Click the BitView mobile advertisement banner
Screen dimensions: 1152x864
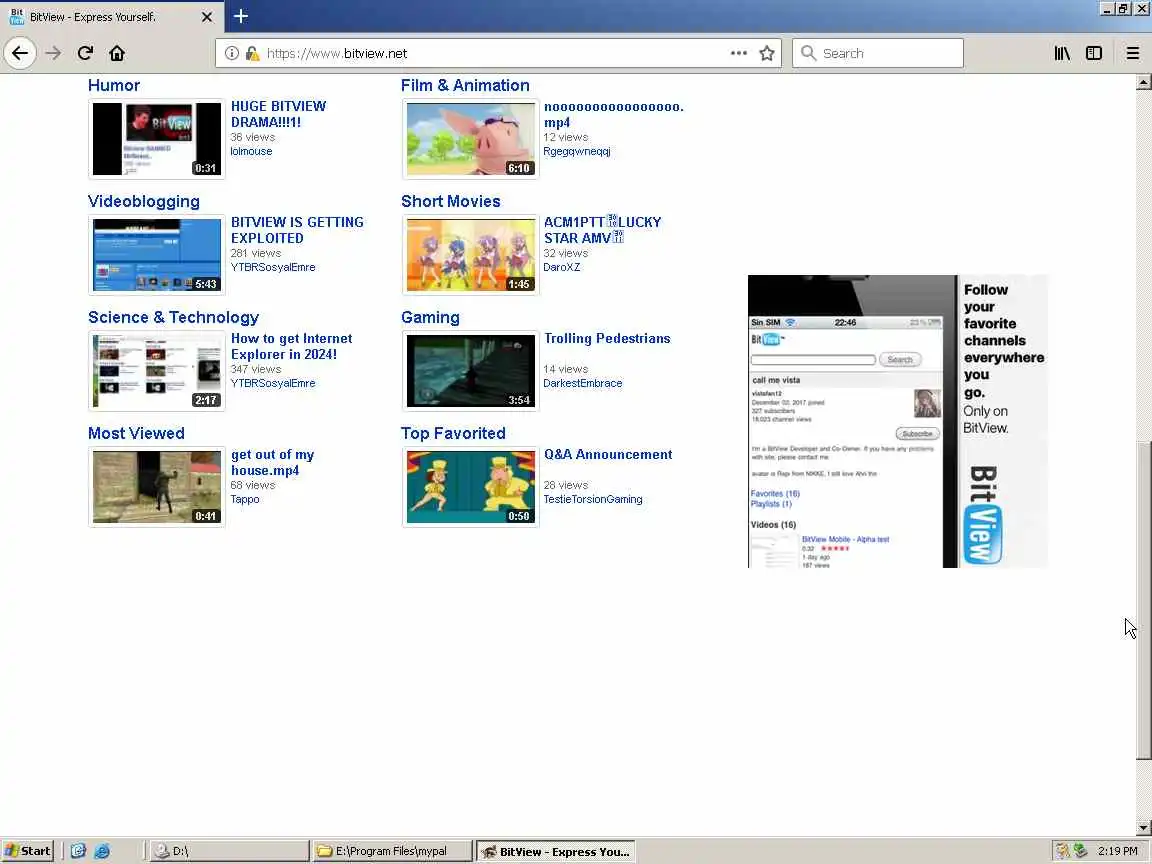click(898, 421)
